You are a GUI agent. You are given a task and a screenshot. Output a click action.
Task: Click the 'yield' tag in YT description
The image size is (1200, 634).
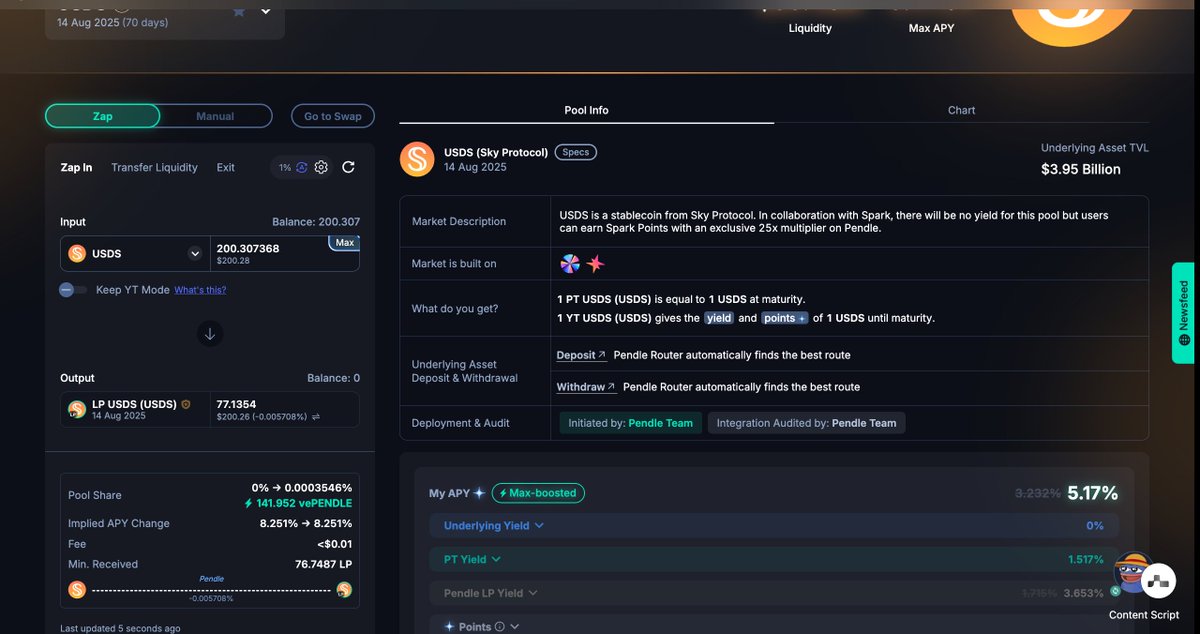pos(719,318)
